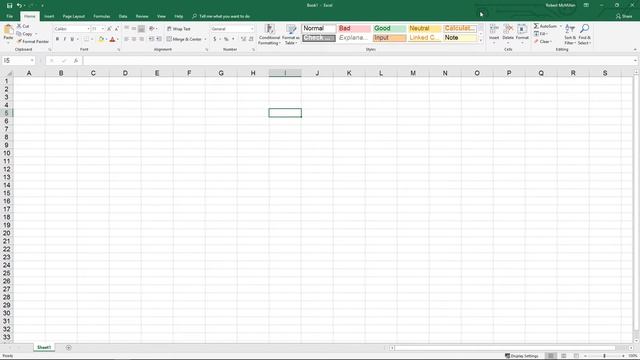Switch to the Data tab

click(x=123, y=16)
